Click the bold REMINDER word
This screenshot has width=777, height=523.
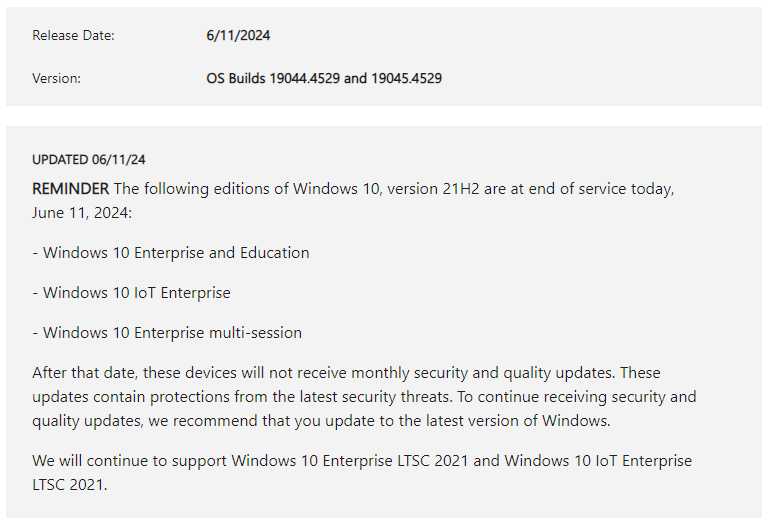[x=70, y=189]
